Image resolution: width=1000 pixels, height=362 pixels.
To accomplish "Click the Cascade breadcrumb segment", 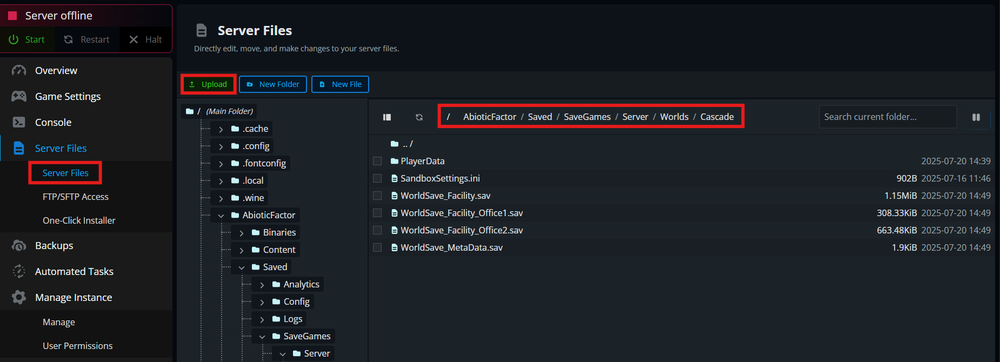I will (717, 117).
